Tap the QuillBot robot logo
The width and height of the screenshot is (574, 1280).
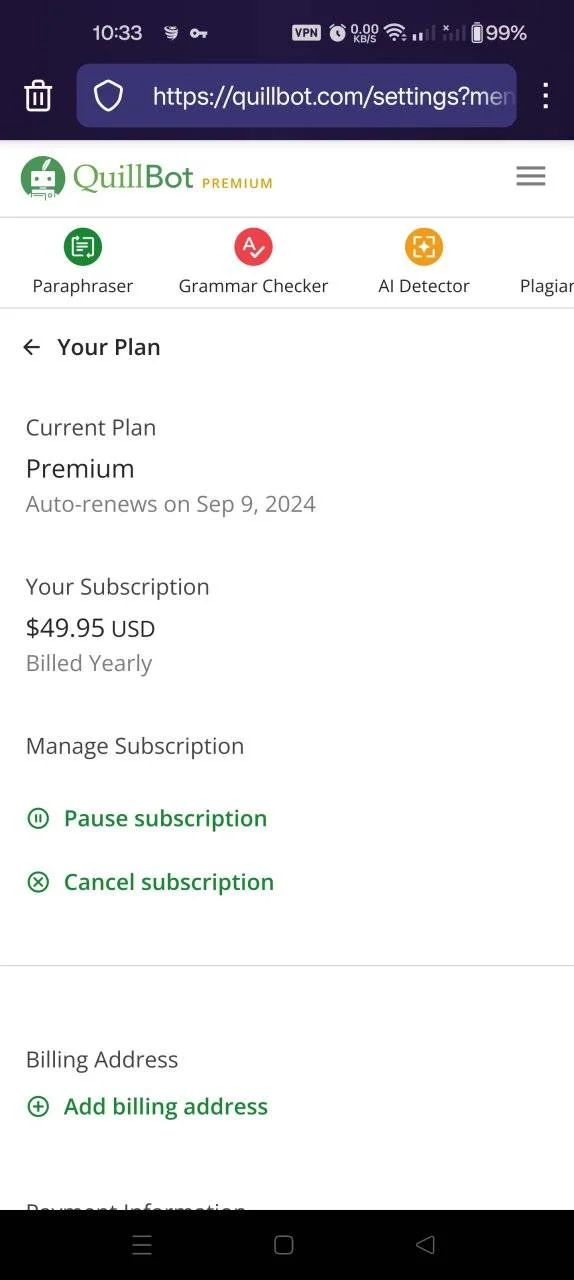(x=43, y=178)
